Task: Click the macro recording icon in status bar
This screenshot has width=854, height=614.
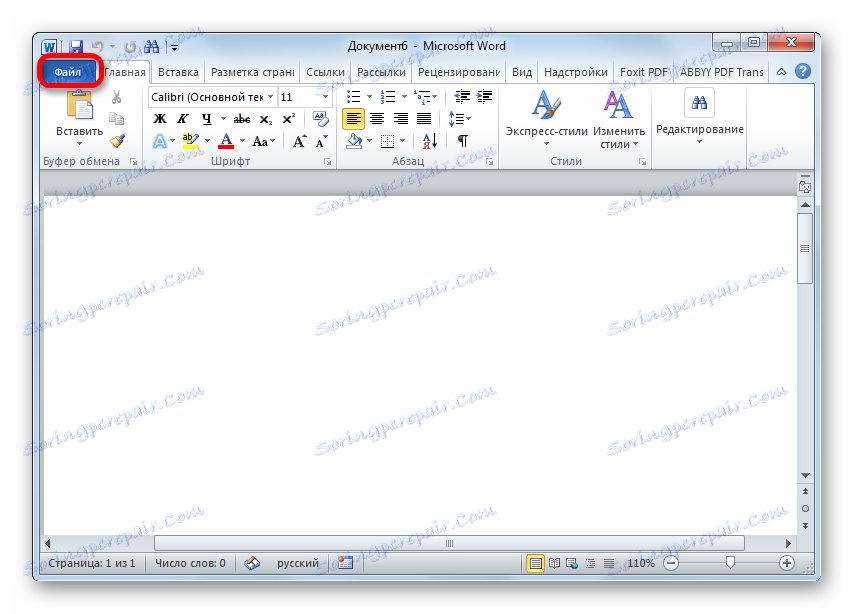Action: coord(345,563)
